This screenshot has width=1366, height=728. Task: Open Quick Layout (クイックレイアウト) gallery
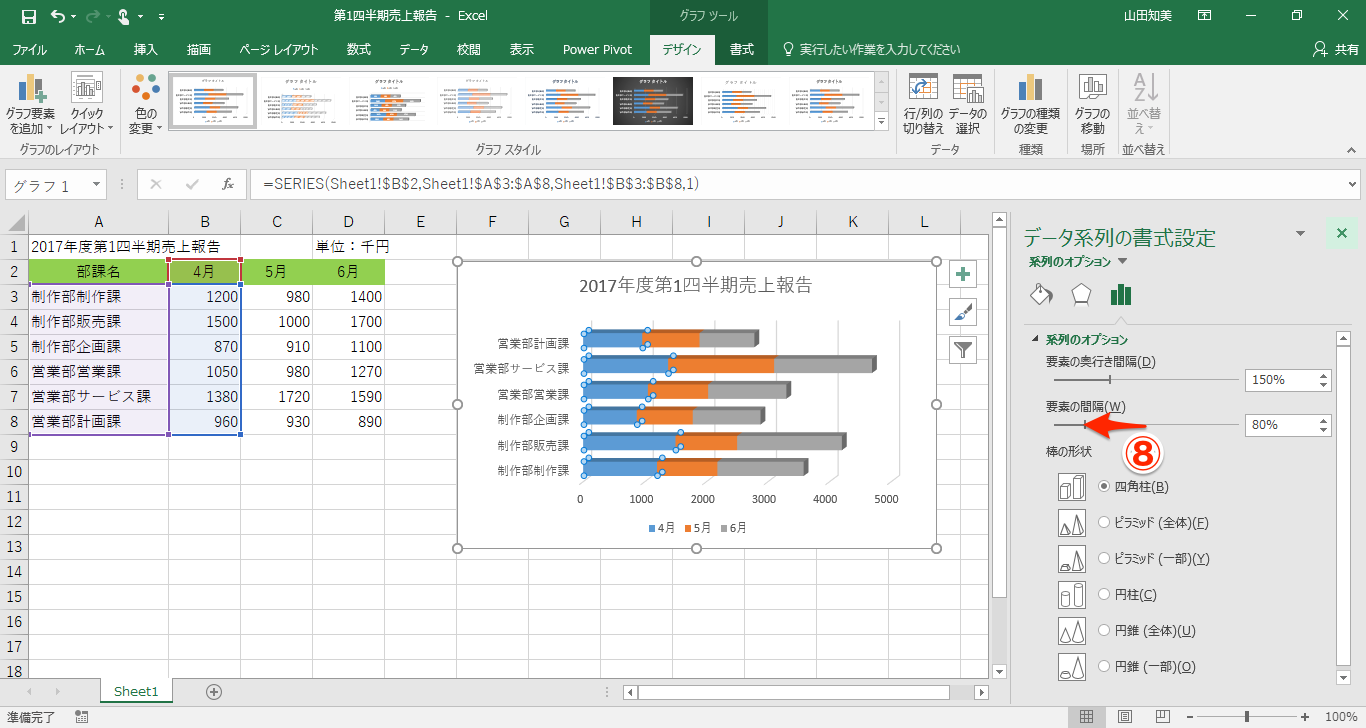tap(87, 104)
